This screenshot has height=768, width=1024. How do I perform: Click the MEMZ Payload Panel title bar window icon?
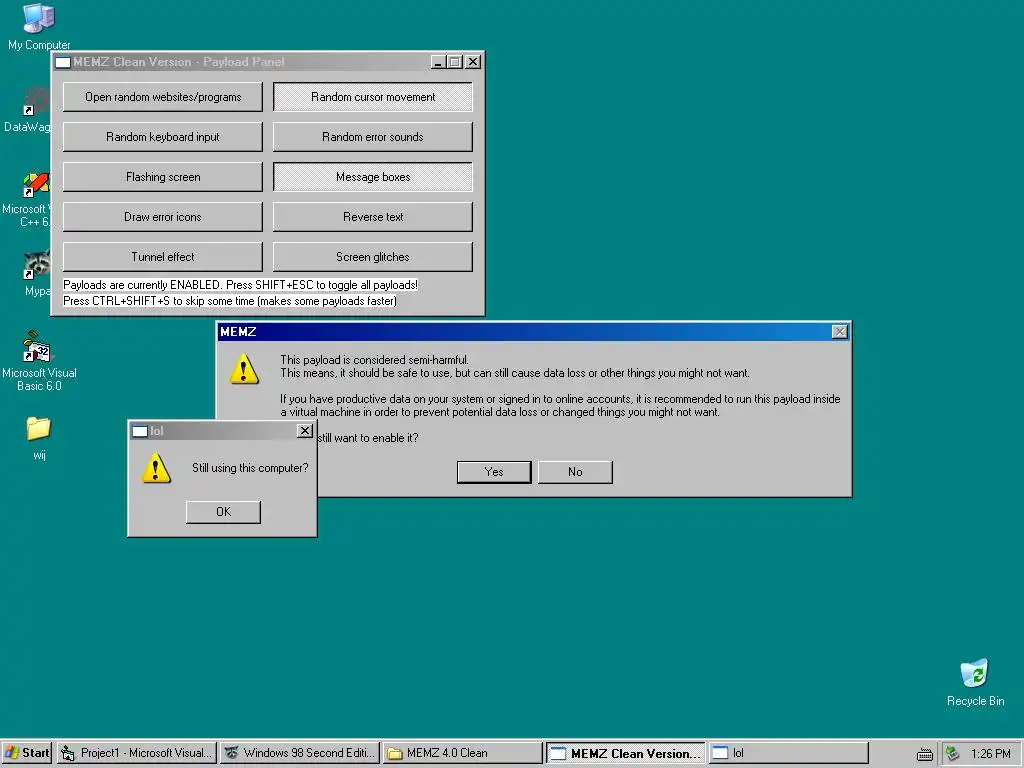(63, 62)
